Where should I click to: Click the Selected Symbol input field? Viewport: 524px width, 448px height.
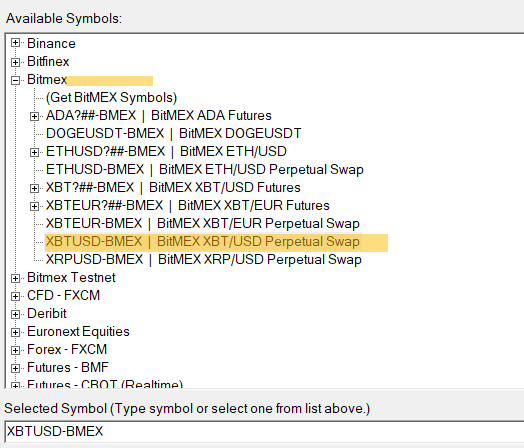click(264, 432)
